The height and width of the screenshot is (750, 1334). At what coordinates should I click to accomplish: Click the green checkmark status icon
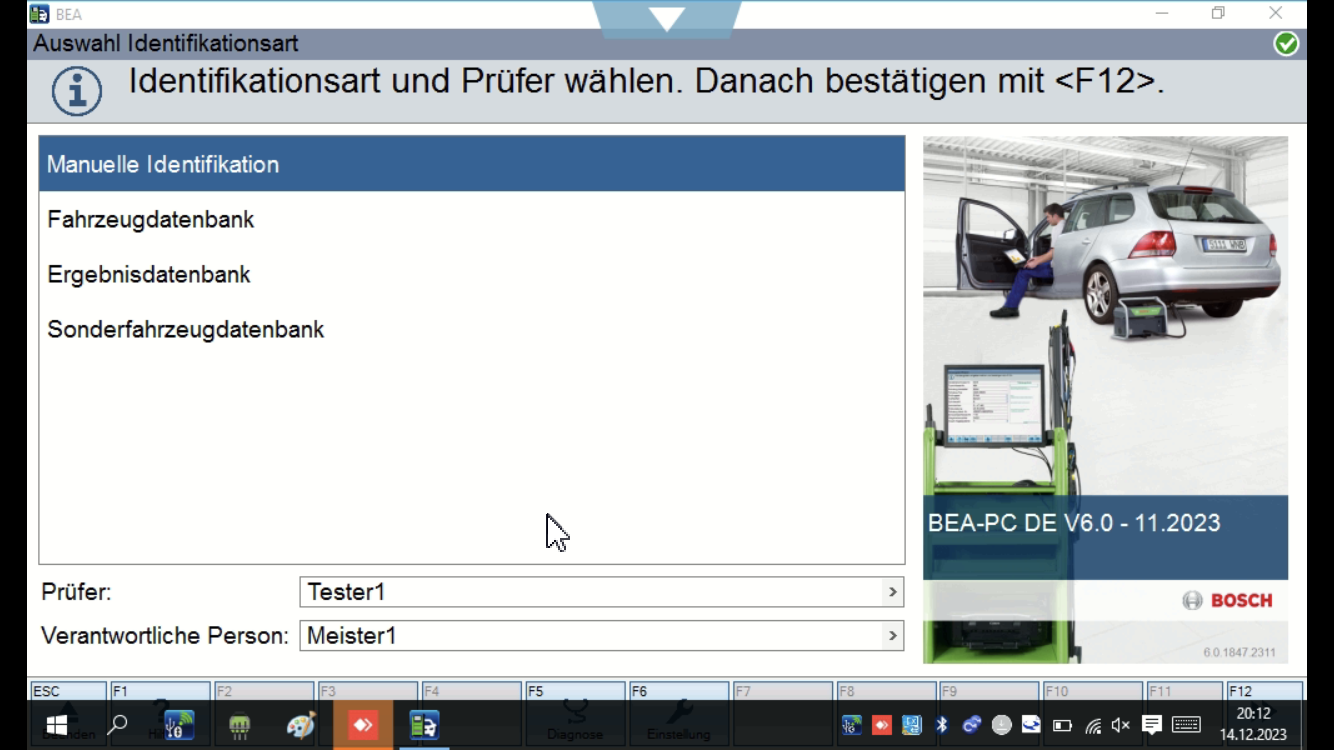pos(1286,43)
